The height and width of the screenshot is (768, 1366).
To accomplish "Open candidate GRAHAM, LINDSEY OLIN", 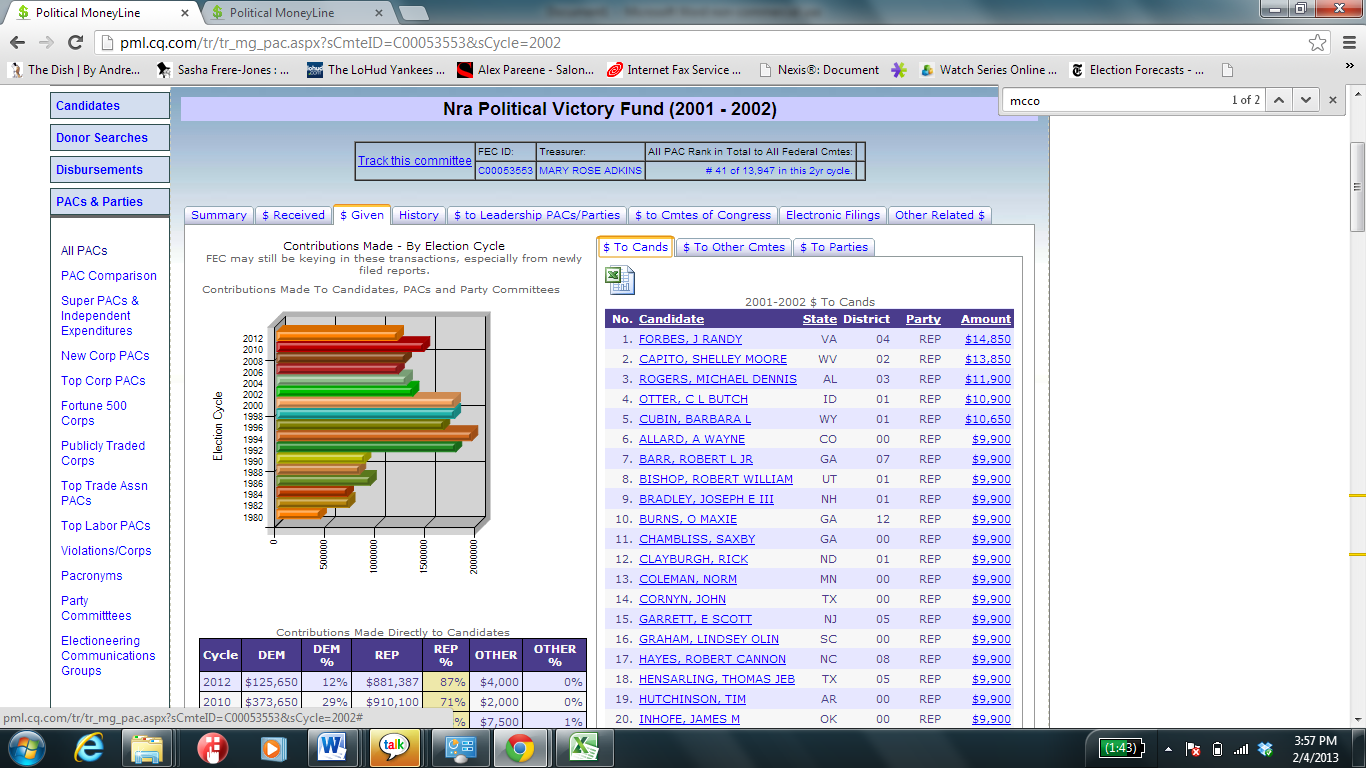I will point(709,639).
